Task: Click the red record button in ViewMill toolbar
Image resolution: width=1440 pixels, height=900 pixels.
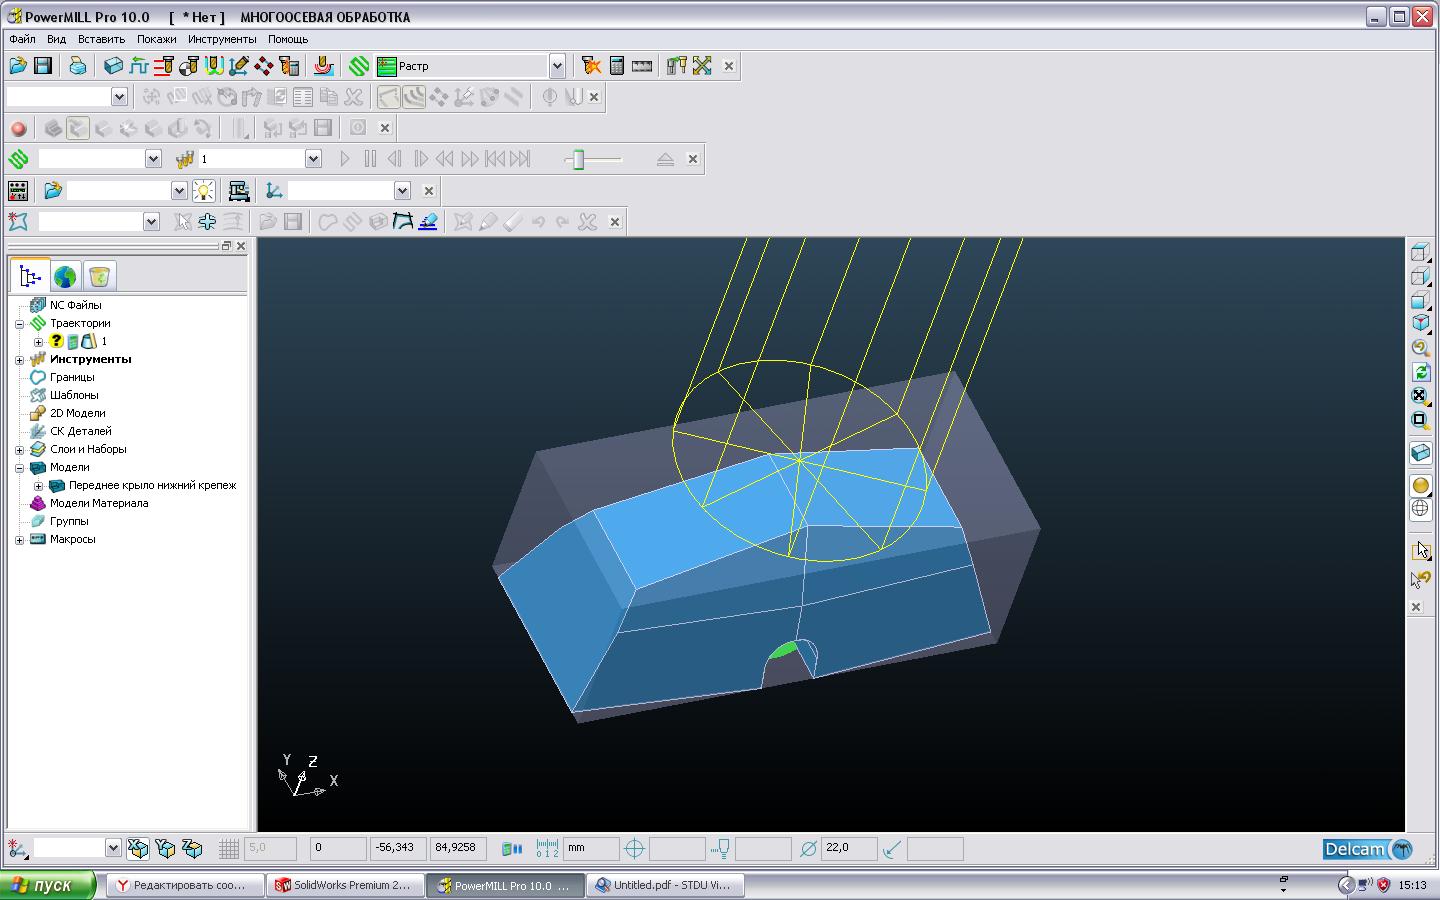Action: coord(18,128)
